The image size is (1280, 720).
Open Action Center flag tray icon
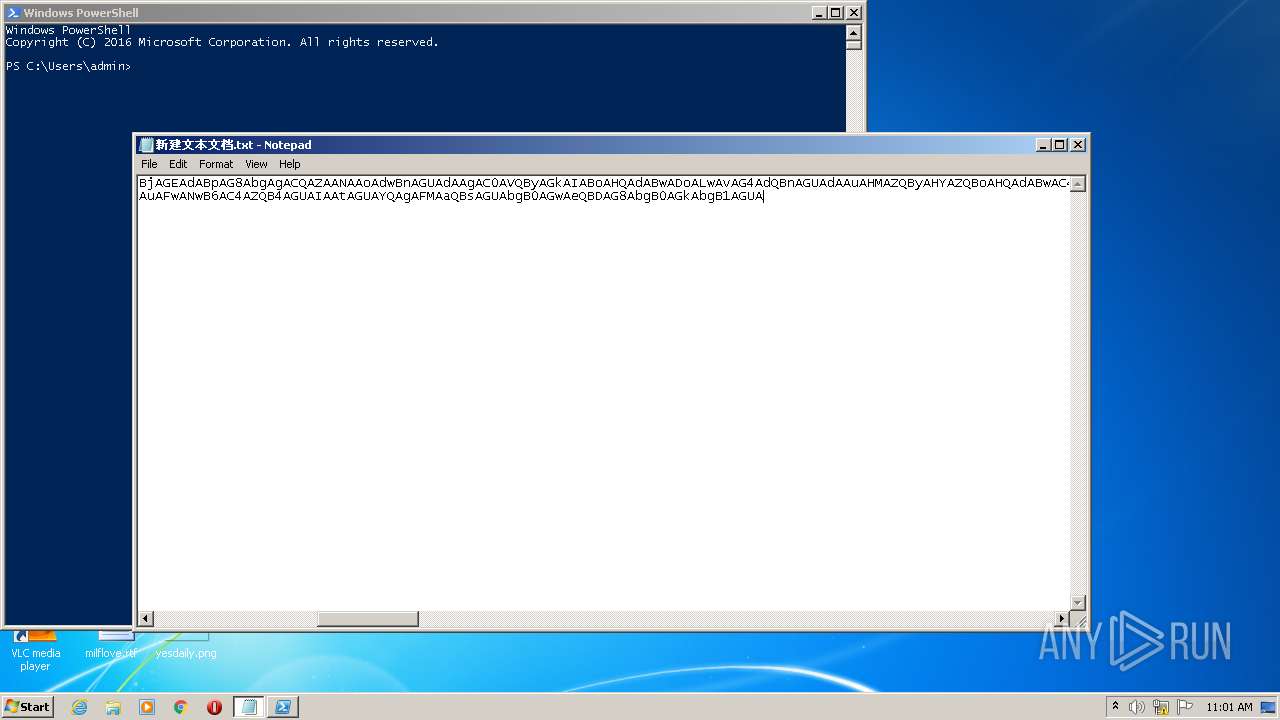tap(1185, 707)
